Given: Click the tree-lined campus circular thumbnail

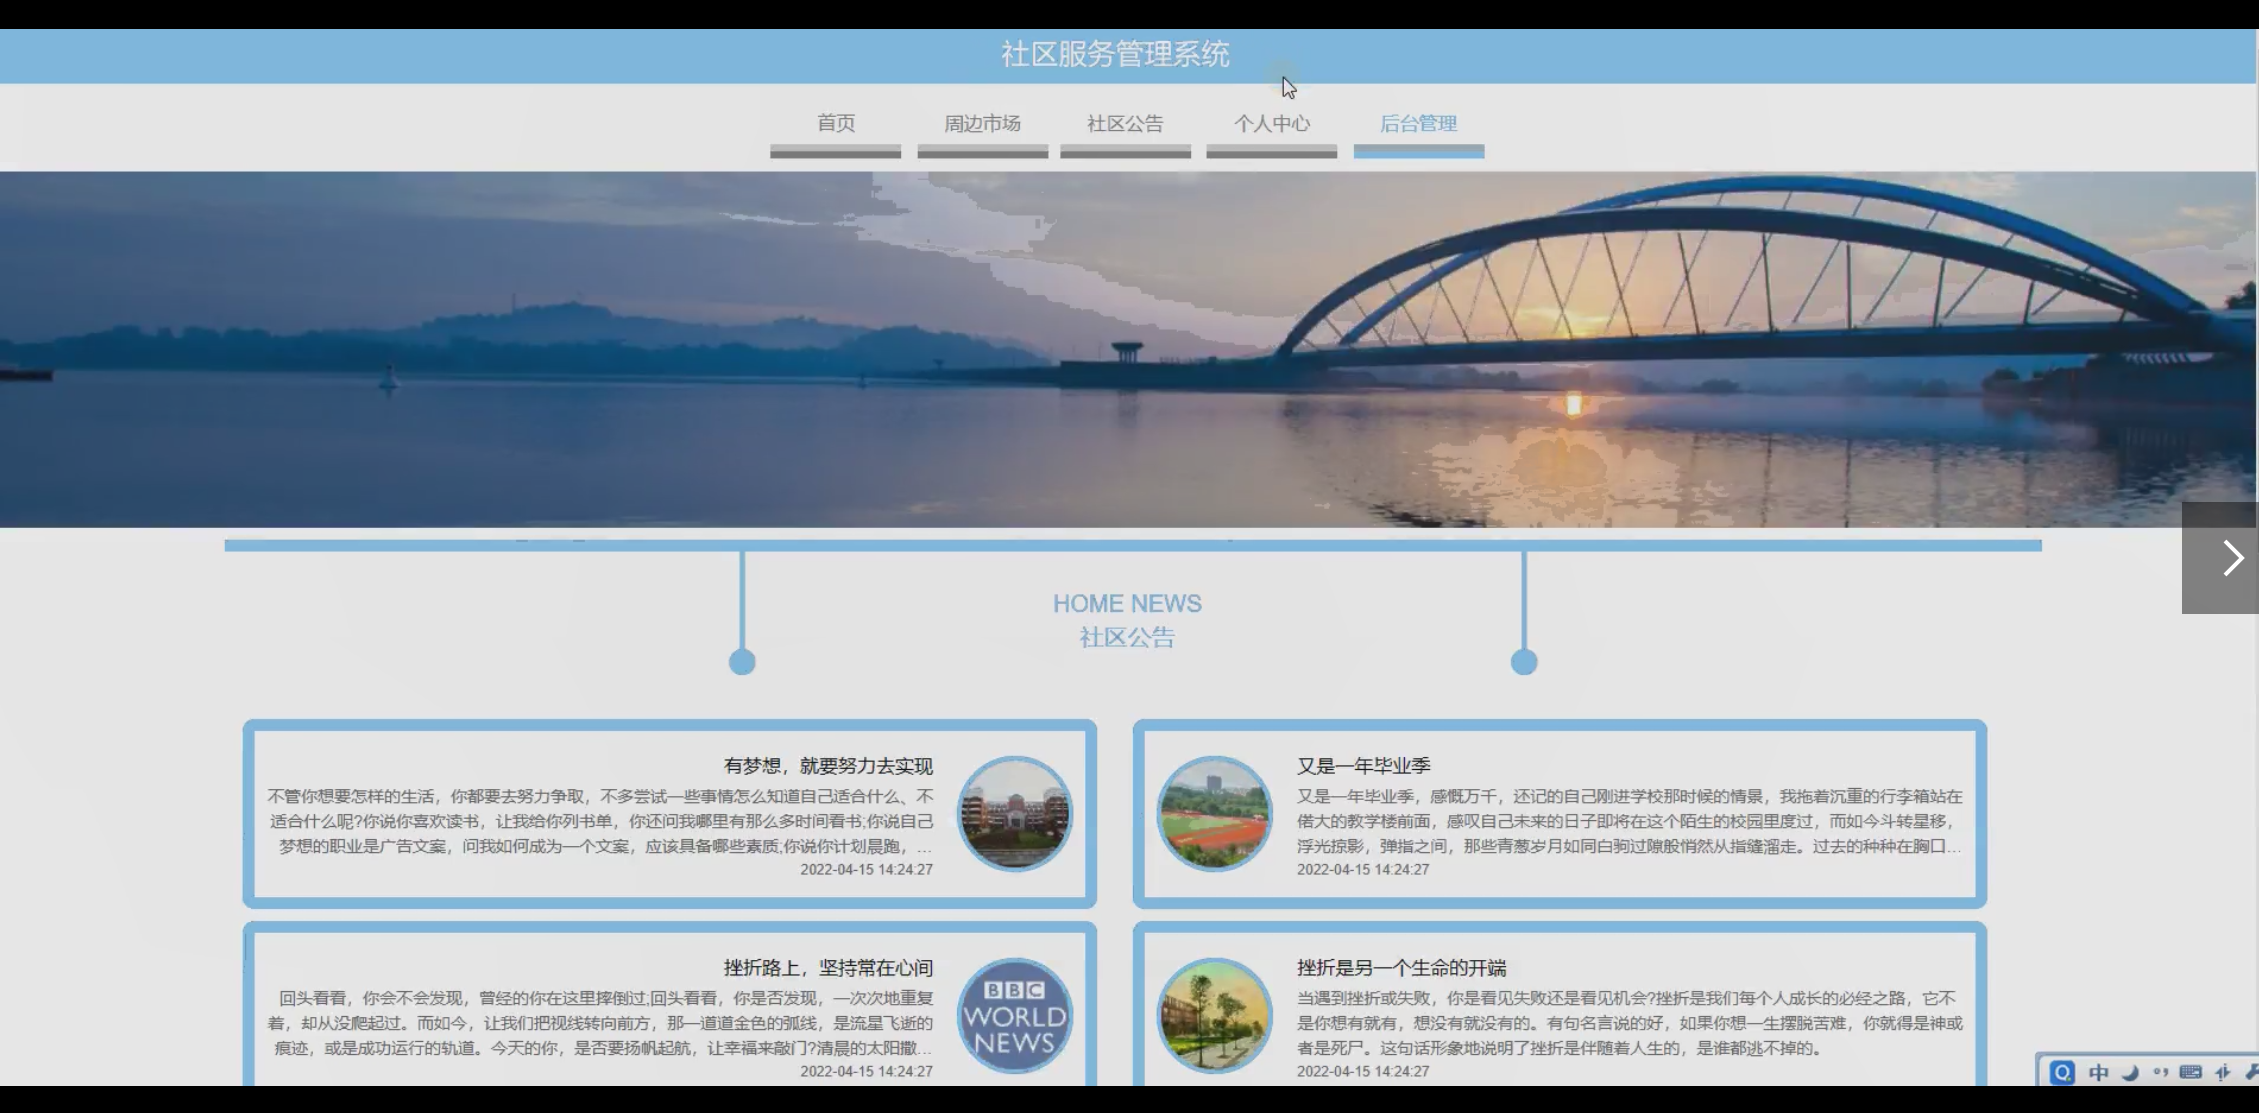Looking at the screenshot, I should (x=1214, y=1016).
